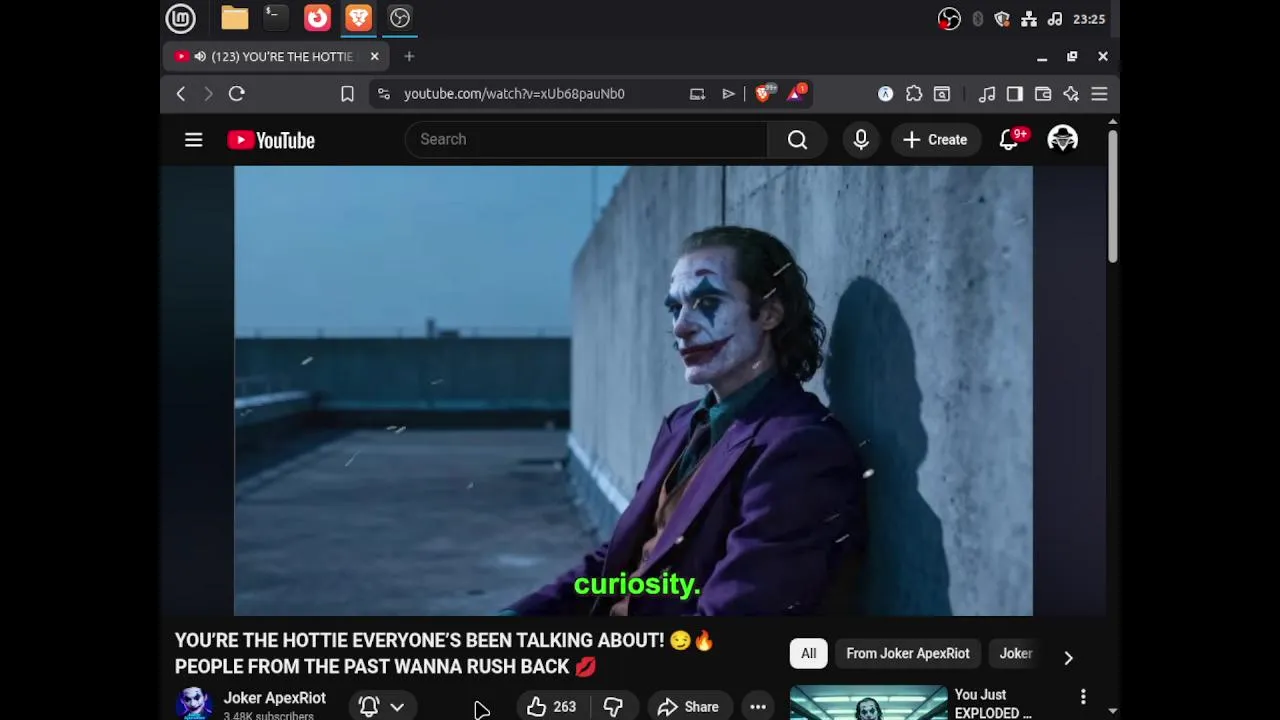Open the Leo AI sparkle icon
This screenshot has width=1280, height=720.
pyautogui.click(x=1071, y=94)
